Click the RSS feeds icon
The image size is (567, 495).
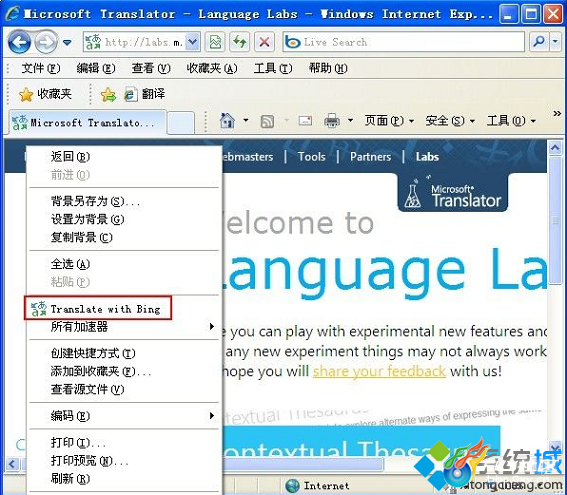click(267, 121)
